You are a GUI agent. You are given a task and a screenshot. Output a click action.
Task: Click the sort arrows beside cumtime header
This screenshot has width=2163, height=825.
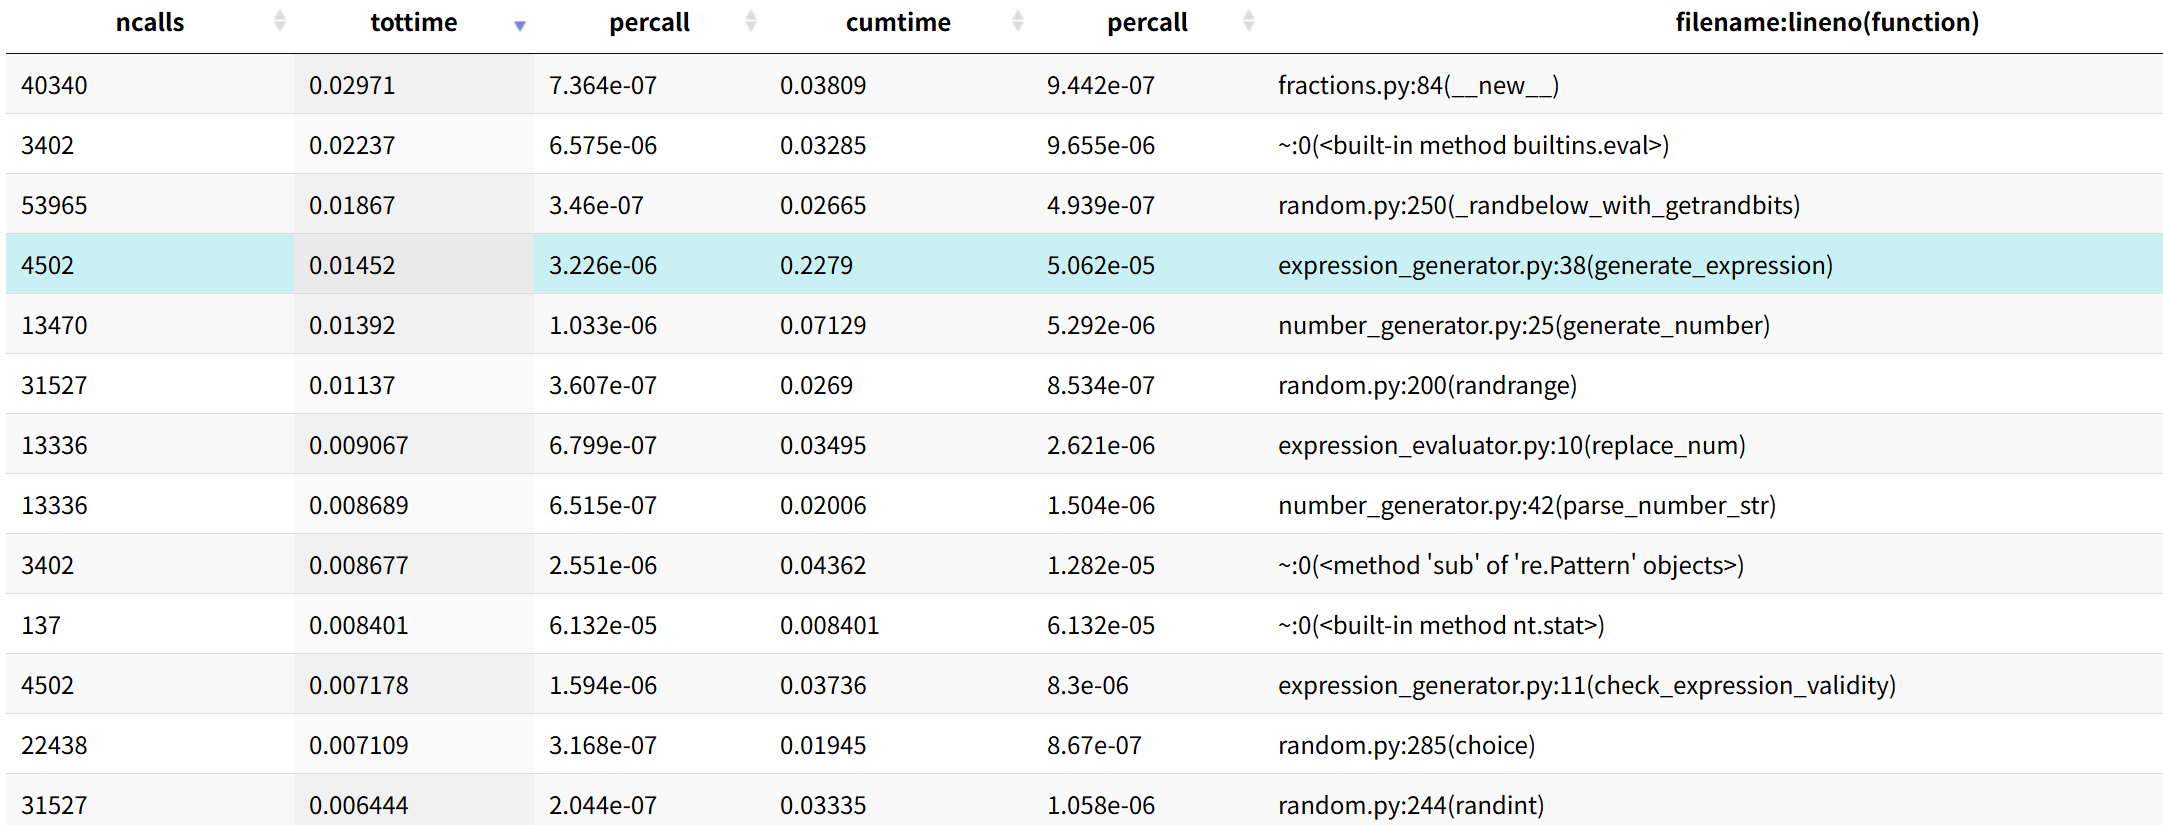(1018, 21)
